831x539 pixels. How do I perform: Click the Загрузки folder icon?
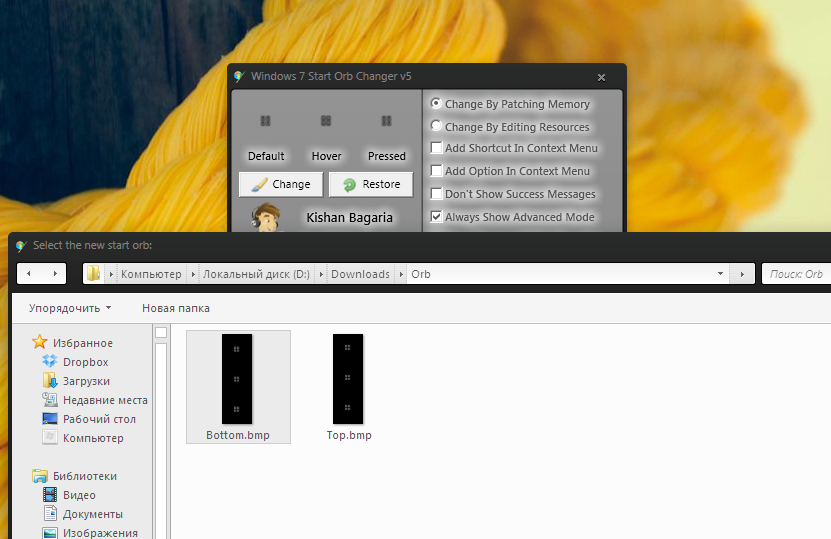tap(50, 380)
